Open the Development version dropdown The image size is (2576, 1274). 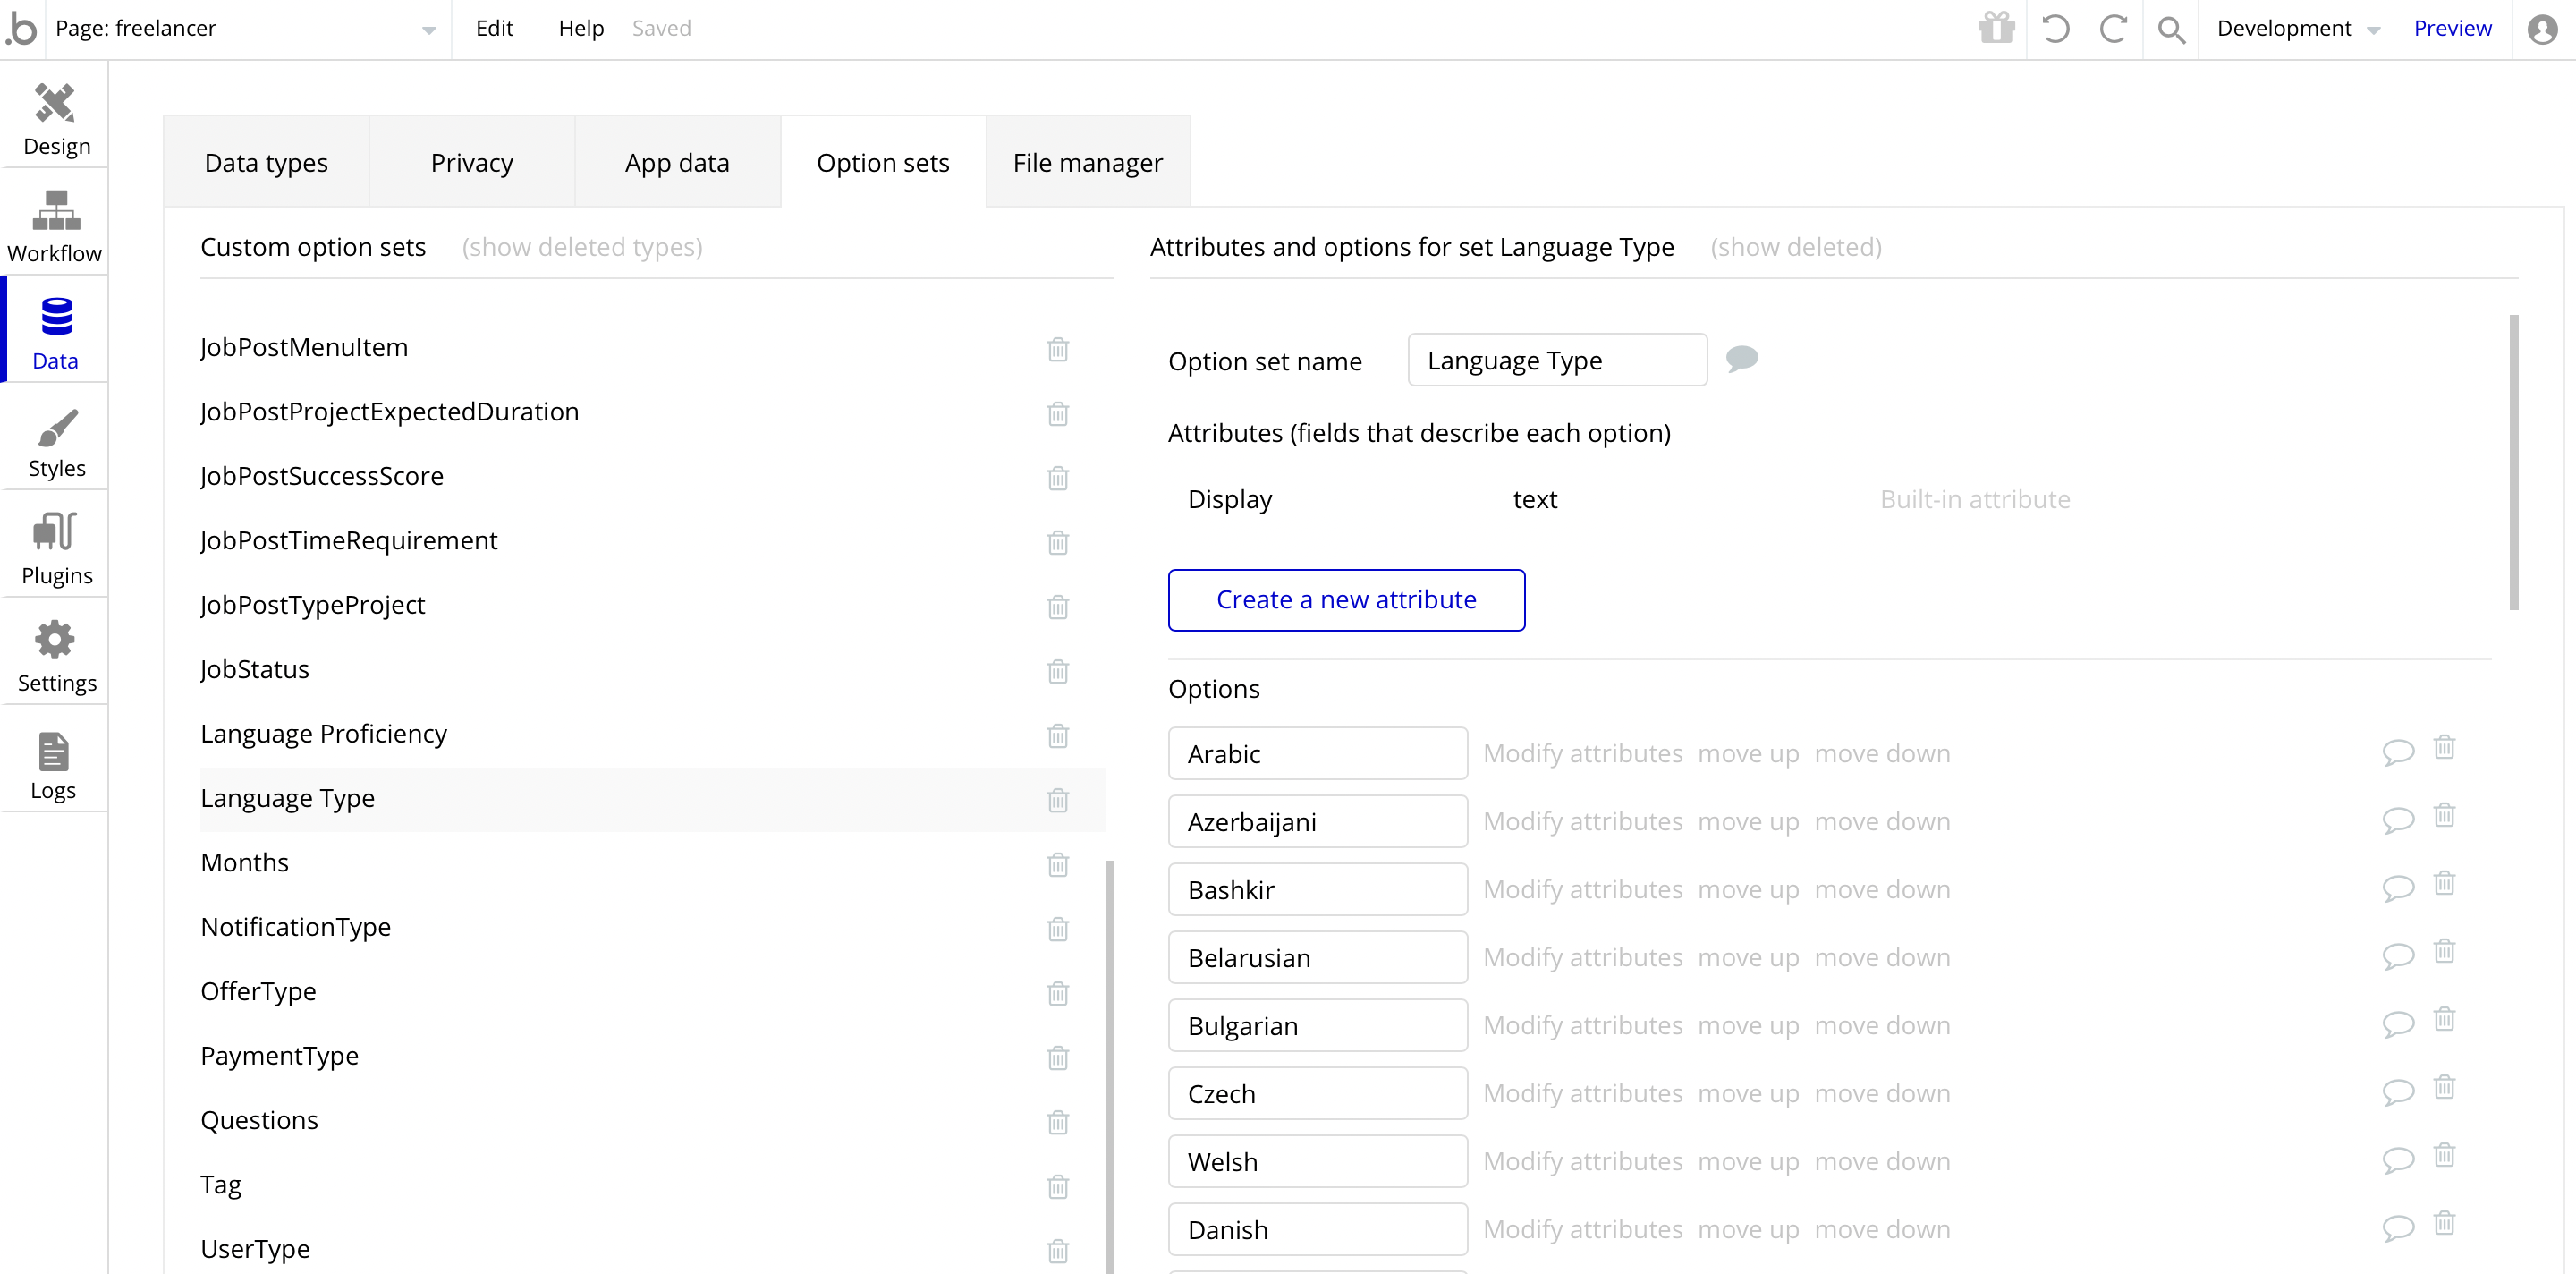(2296, 29)
